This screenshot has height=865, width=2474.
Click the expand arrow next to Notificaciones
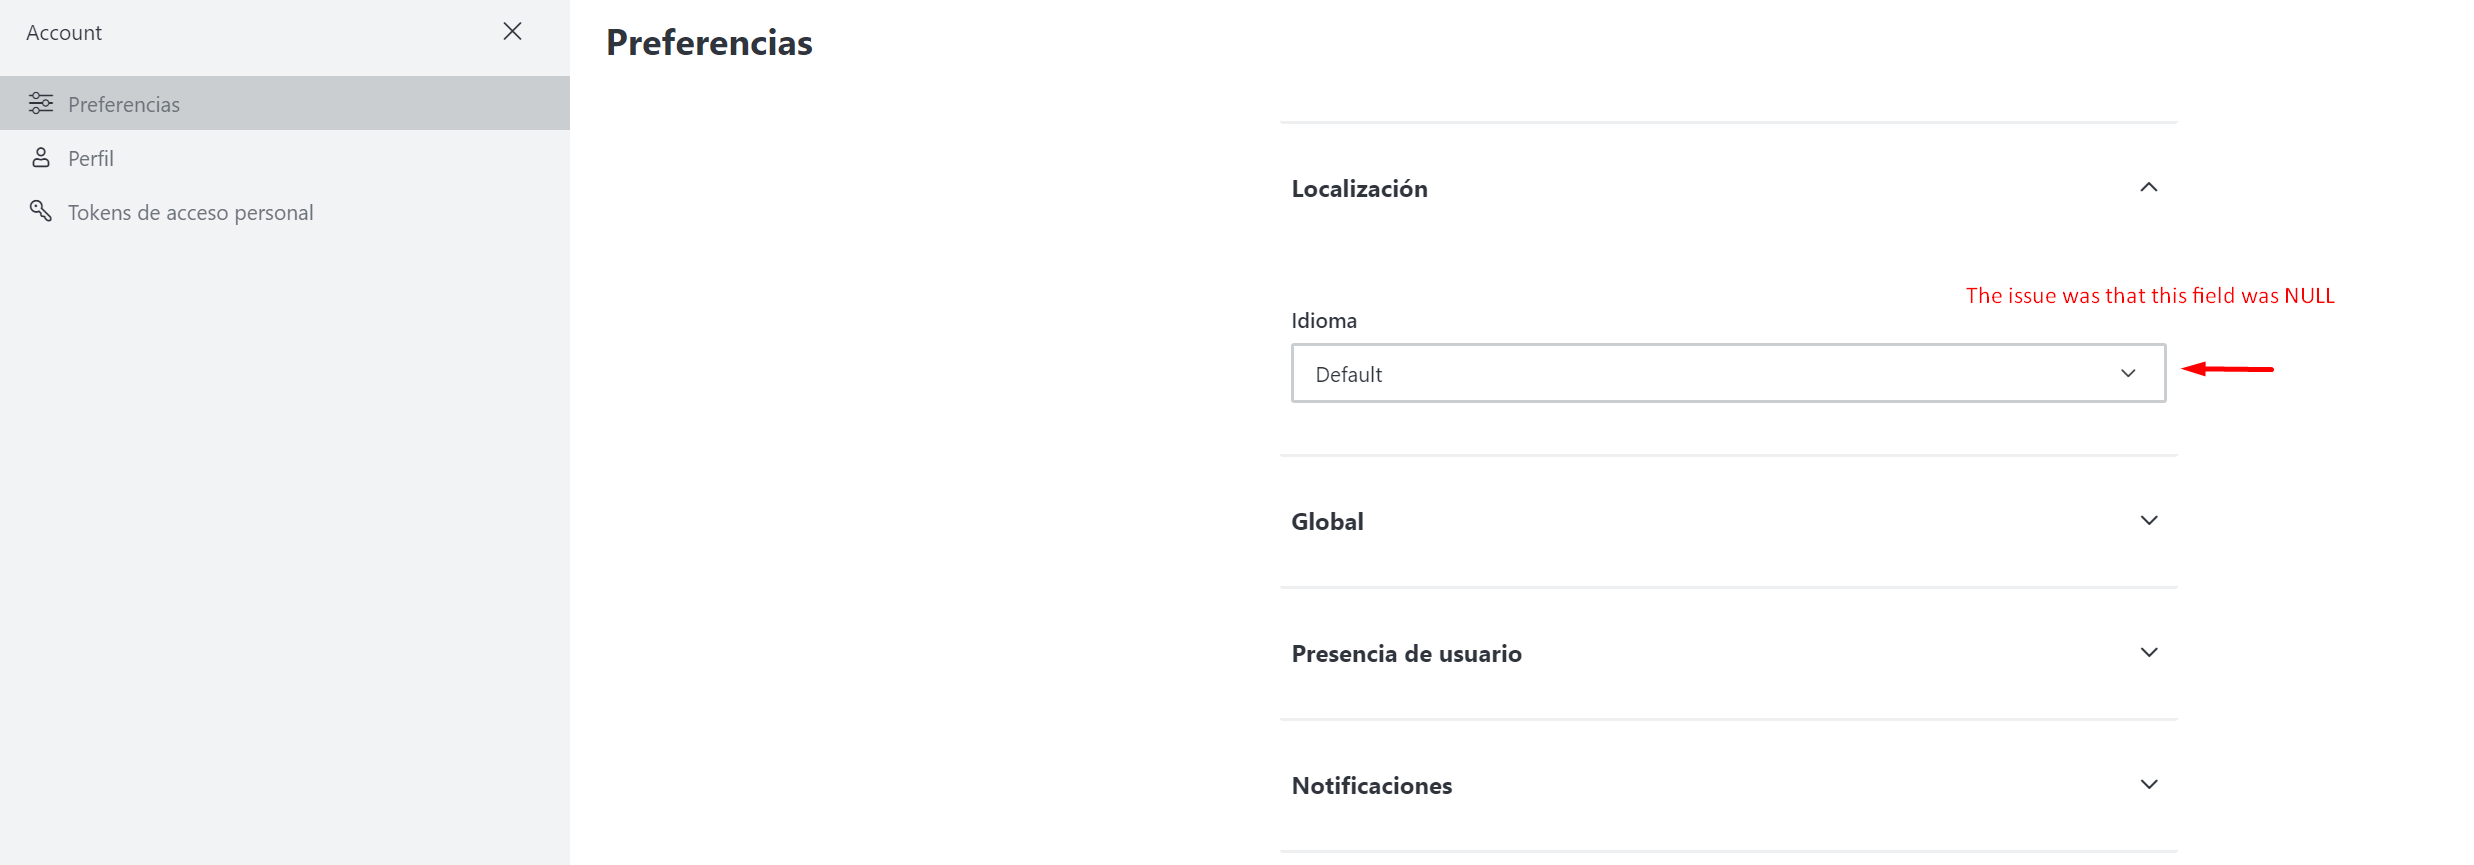(2149, 784)
